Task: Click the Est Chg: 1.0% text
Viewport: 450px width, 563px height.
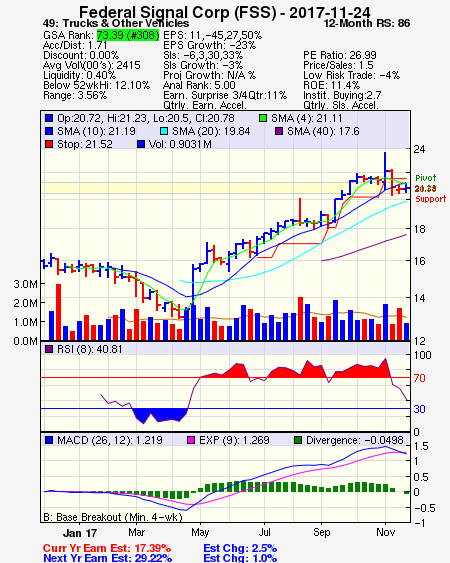Action: pos(240,558)
